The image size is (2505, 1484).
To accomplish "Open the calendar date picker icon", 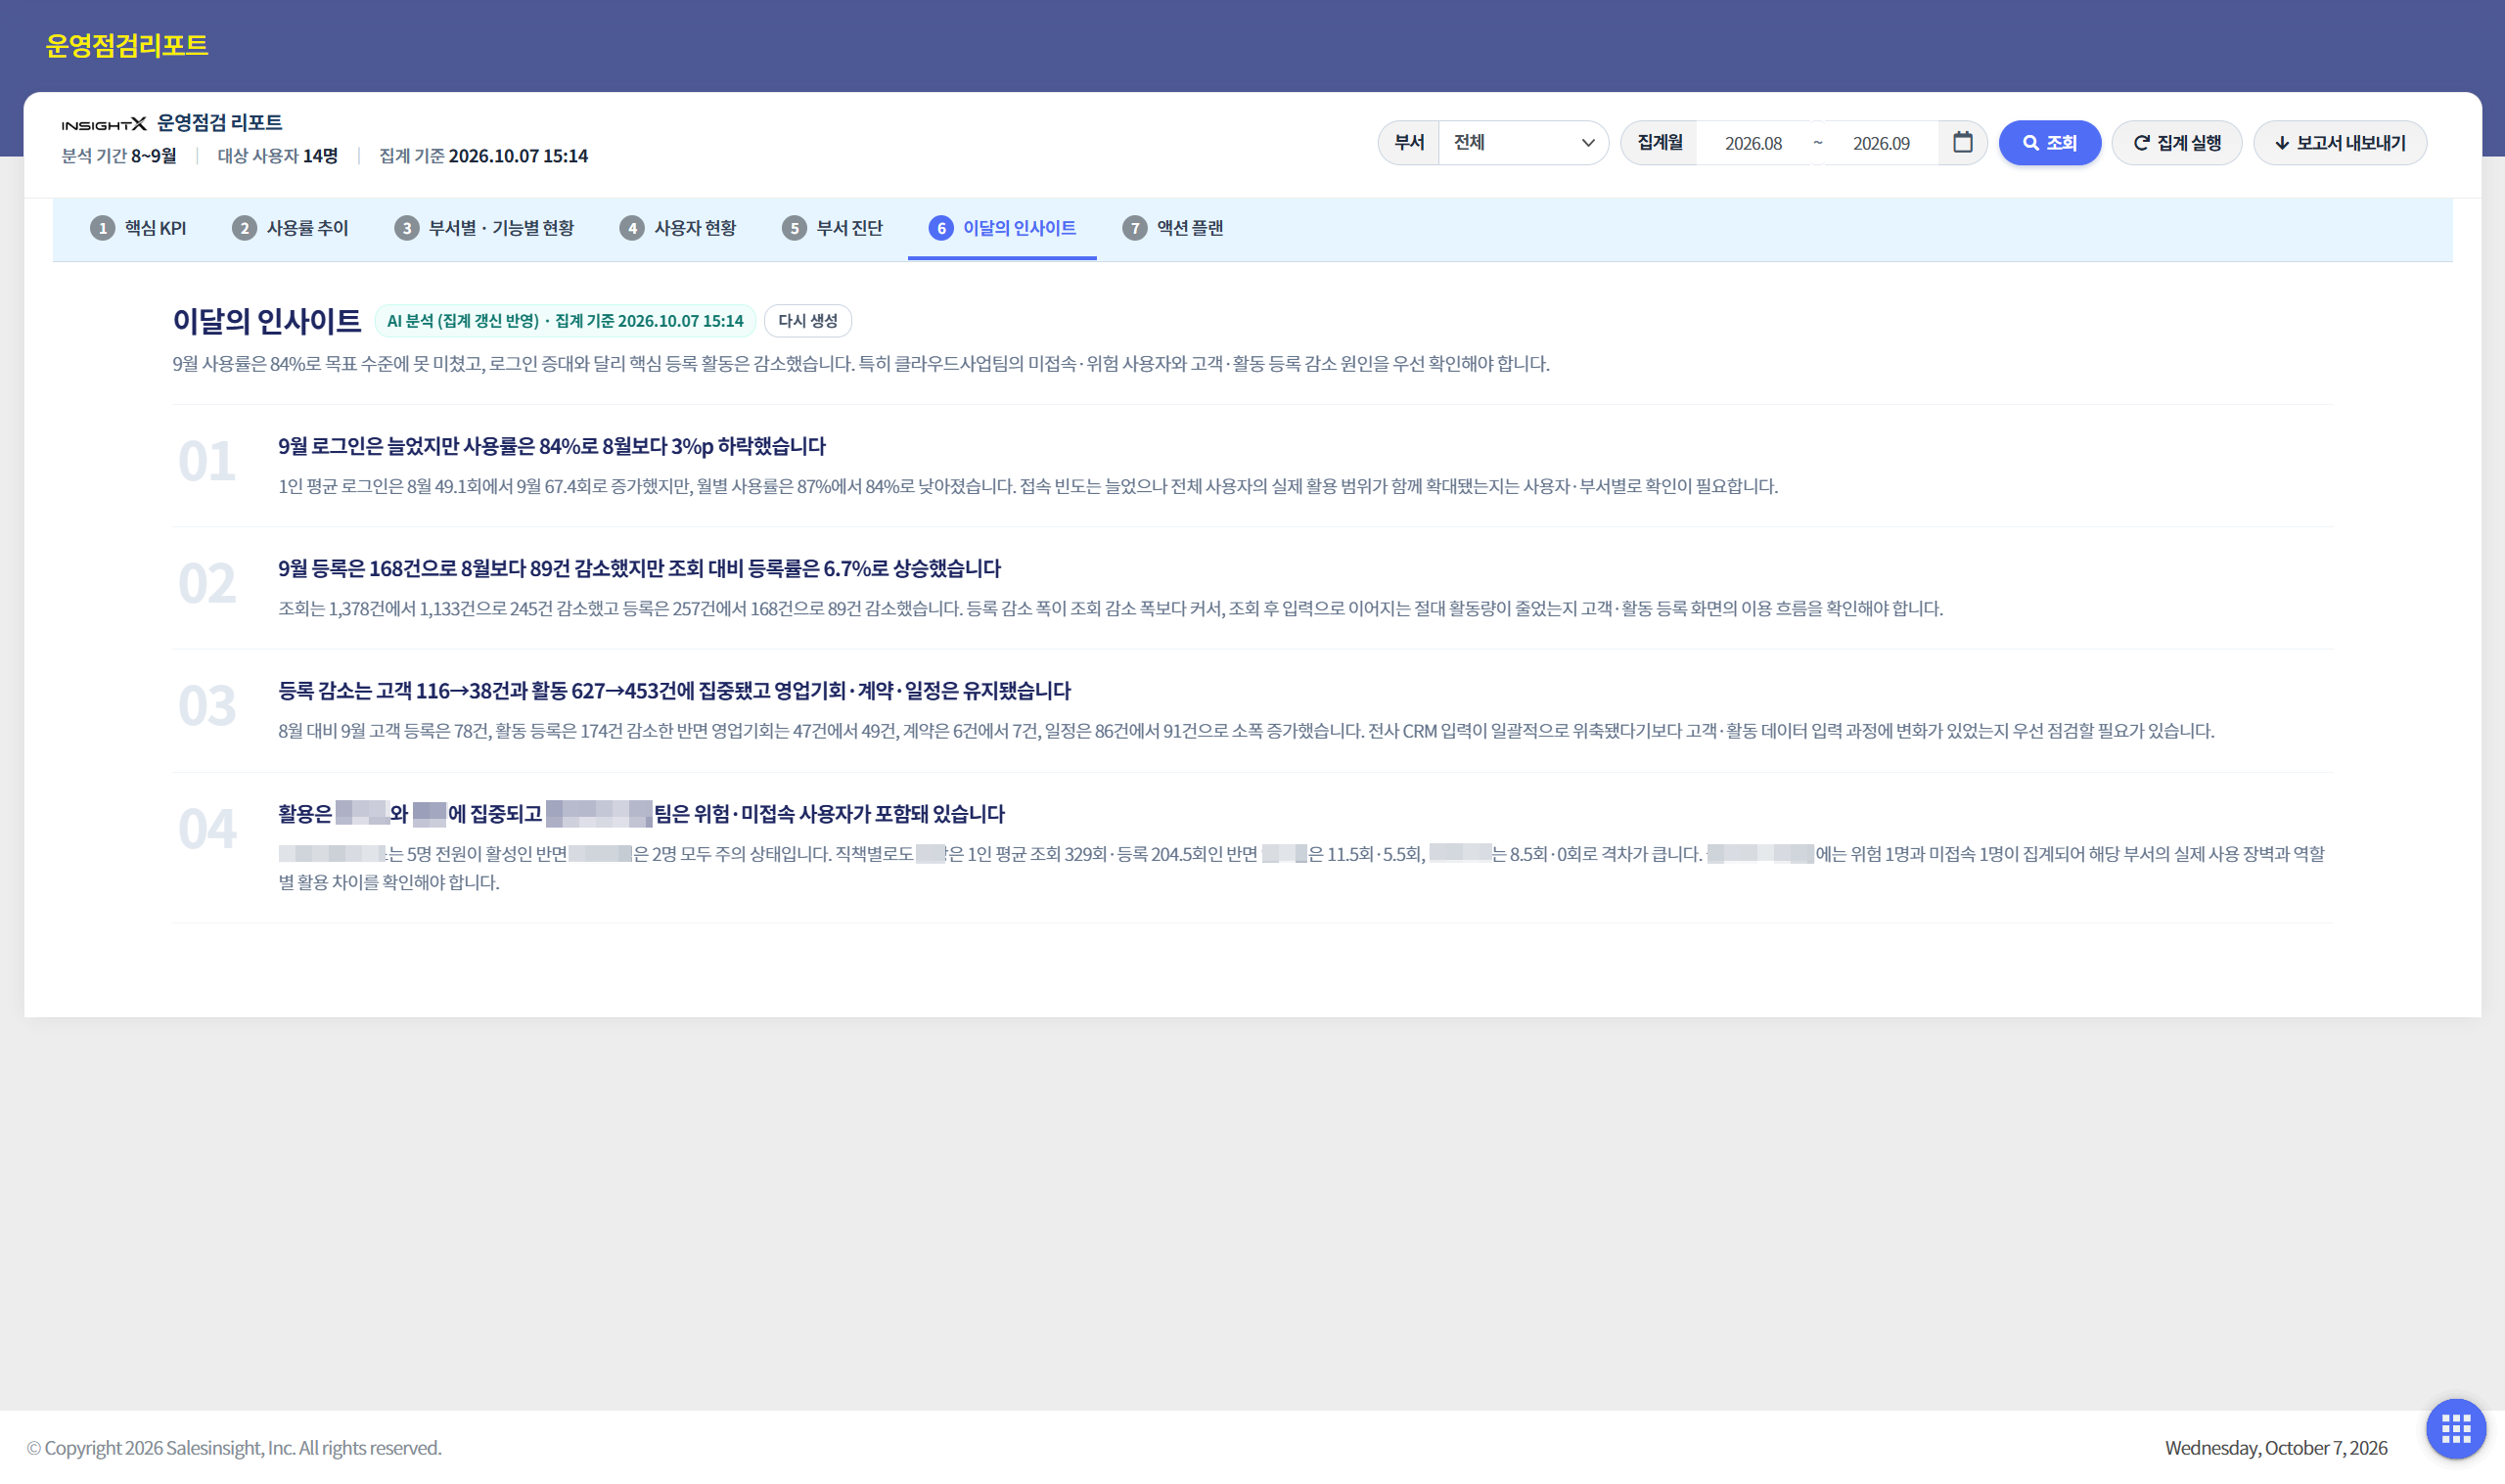I will coord(1962,142).
